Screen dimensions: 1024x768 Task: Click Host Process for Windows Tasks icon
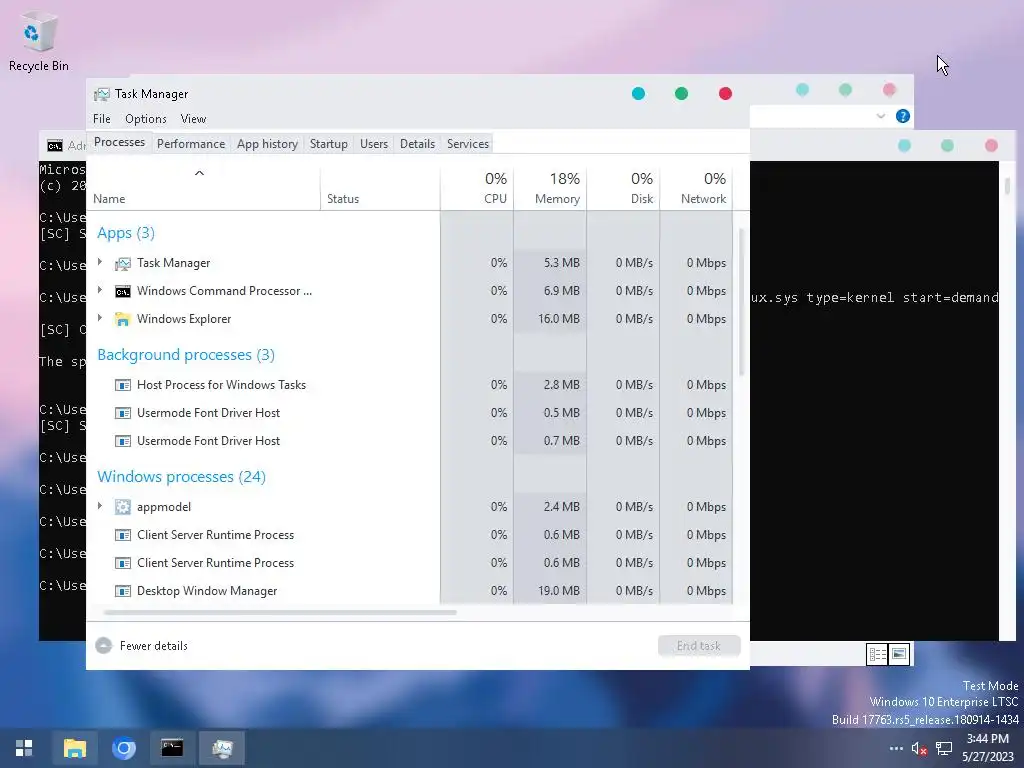123,385
